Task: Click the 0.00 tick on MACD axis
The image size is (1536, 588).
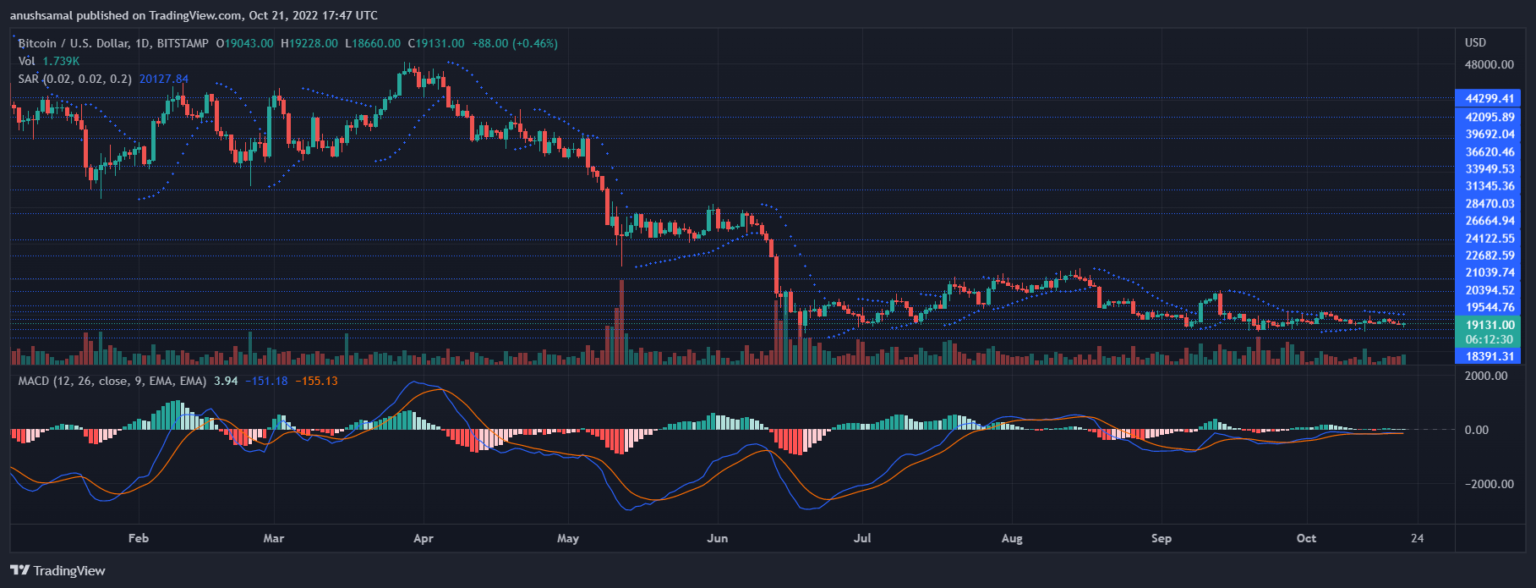Action: (x=1478, y=430)
